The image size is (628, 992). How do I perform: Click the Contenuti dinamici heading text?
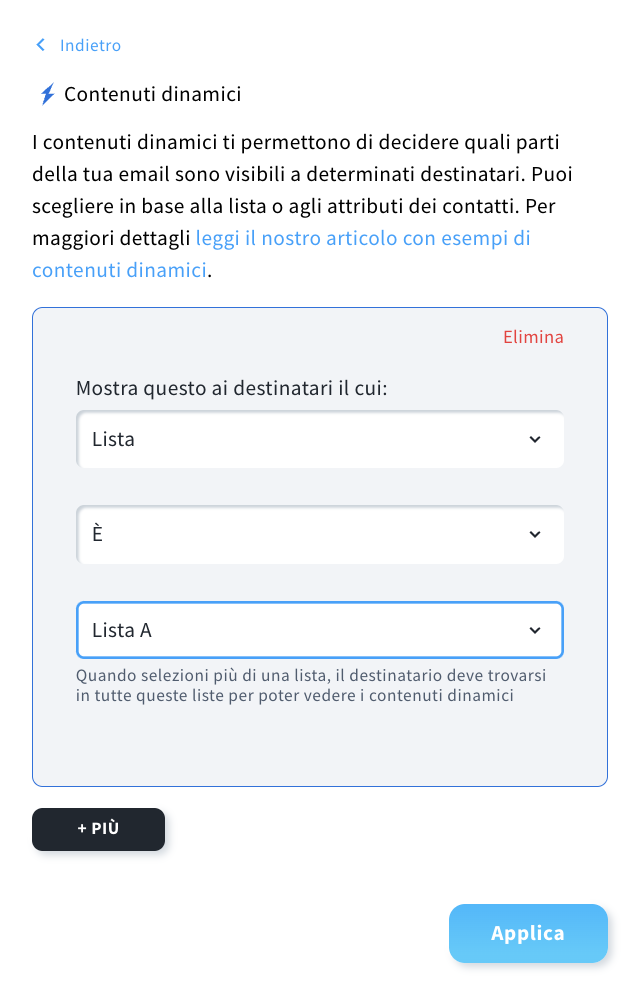point(152,95)
